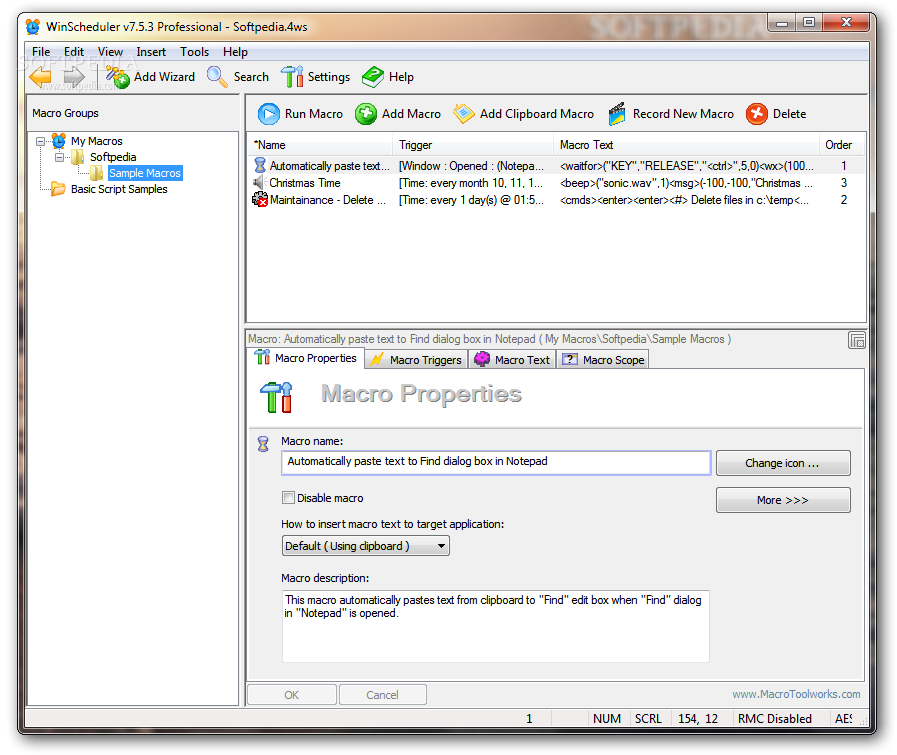Open the www.MacroToolworks.com link
This screenshot has height=755, width=897.
pos(796,694)
